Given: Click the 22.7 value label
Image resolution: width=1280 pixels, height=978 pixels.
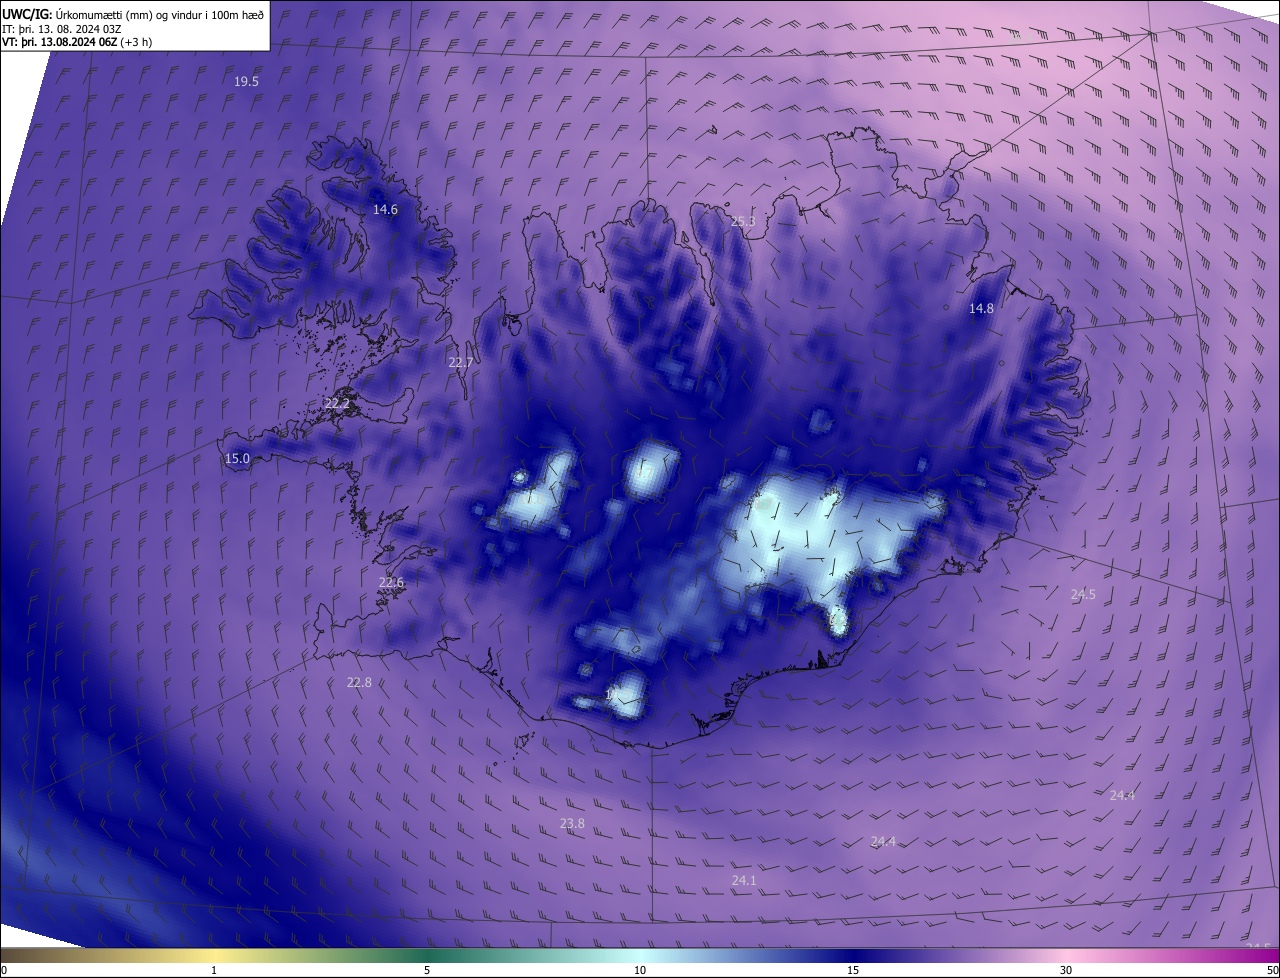Looking at the screenshot, I should 460,363.
